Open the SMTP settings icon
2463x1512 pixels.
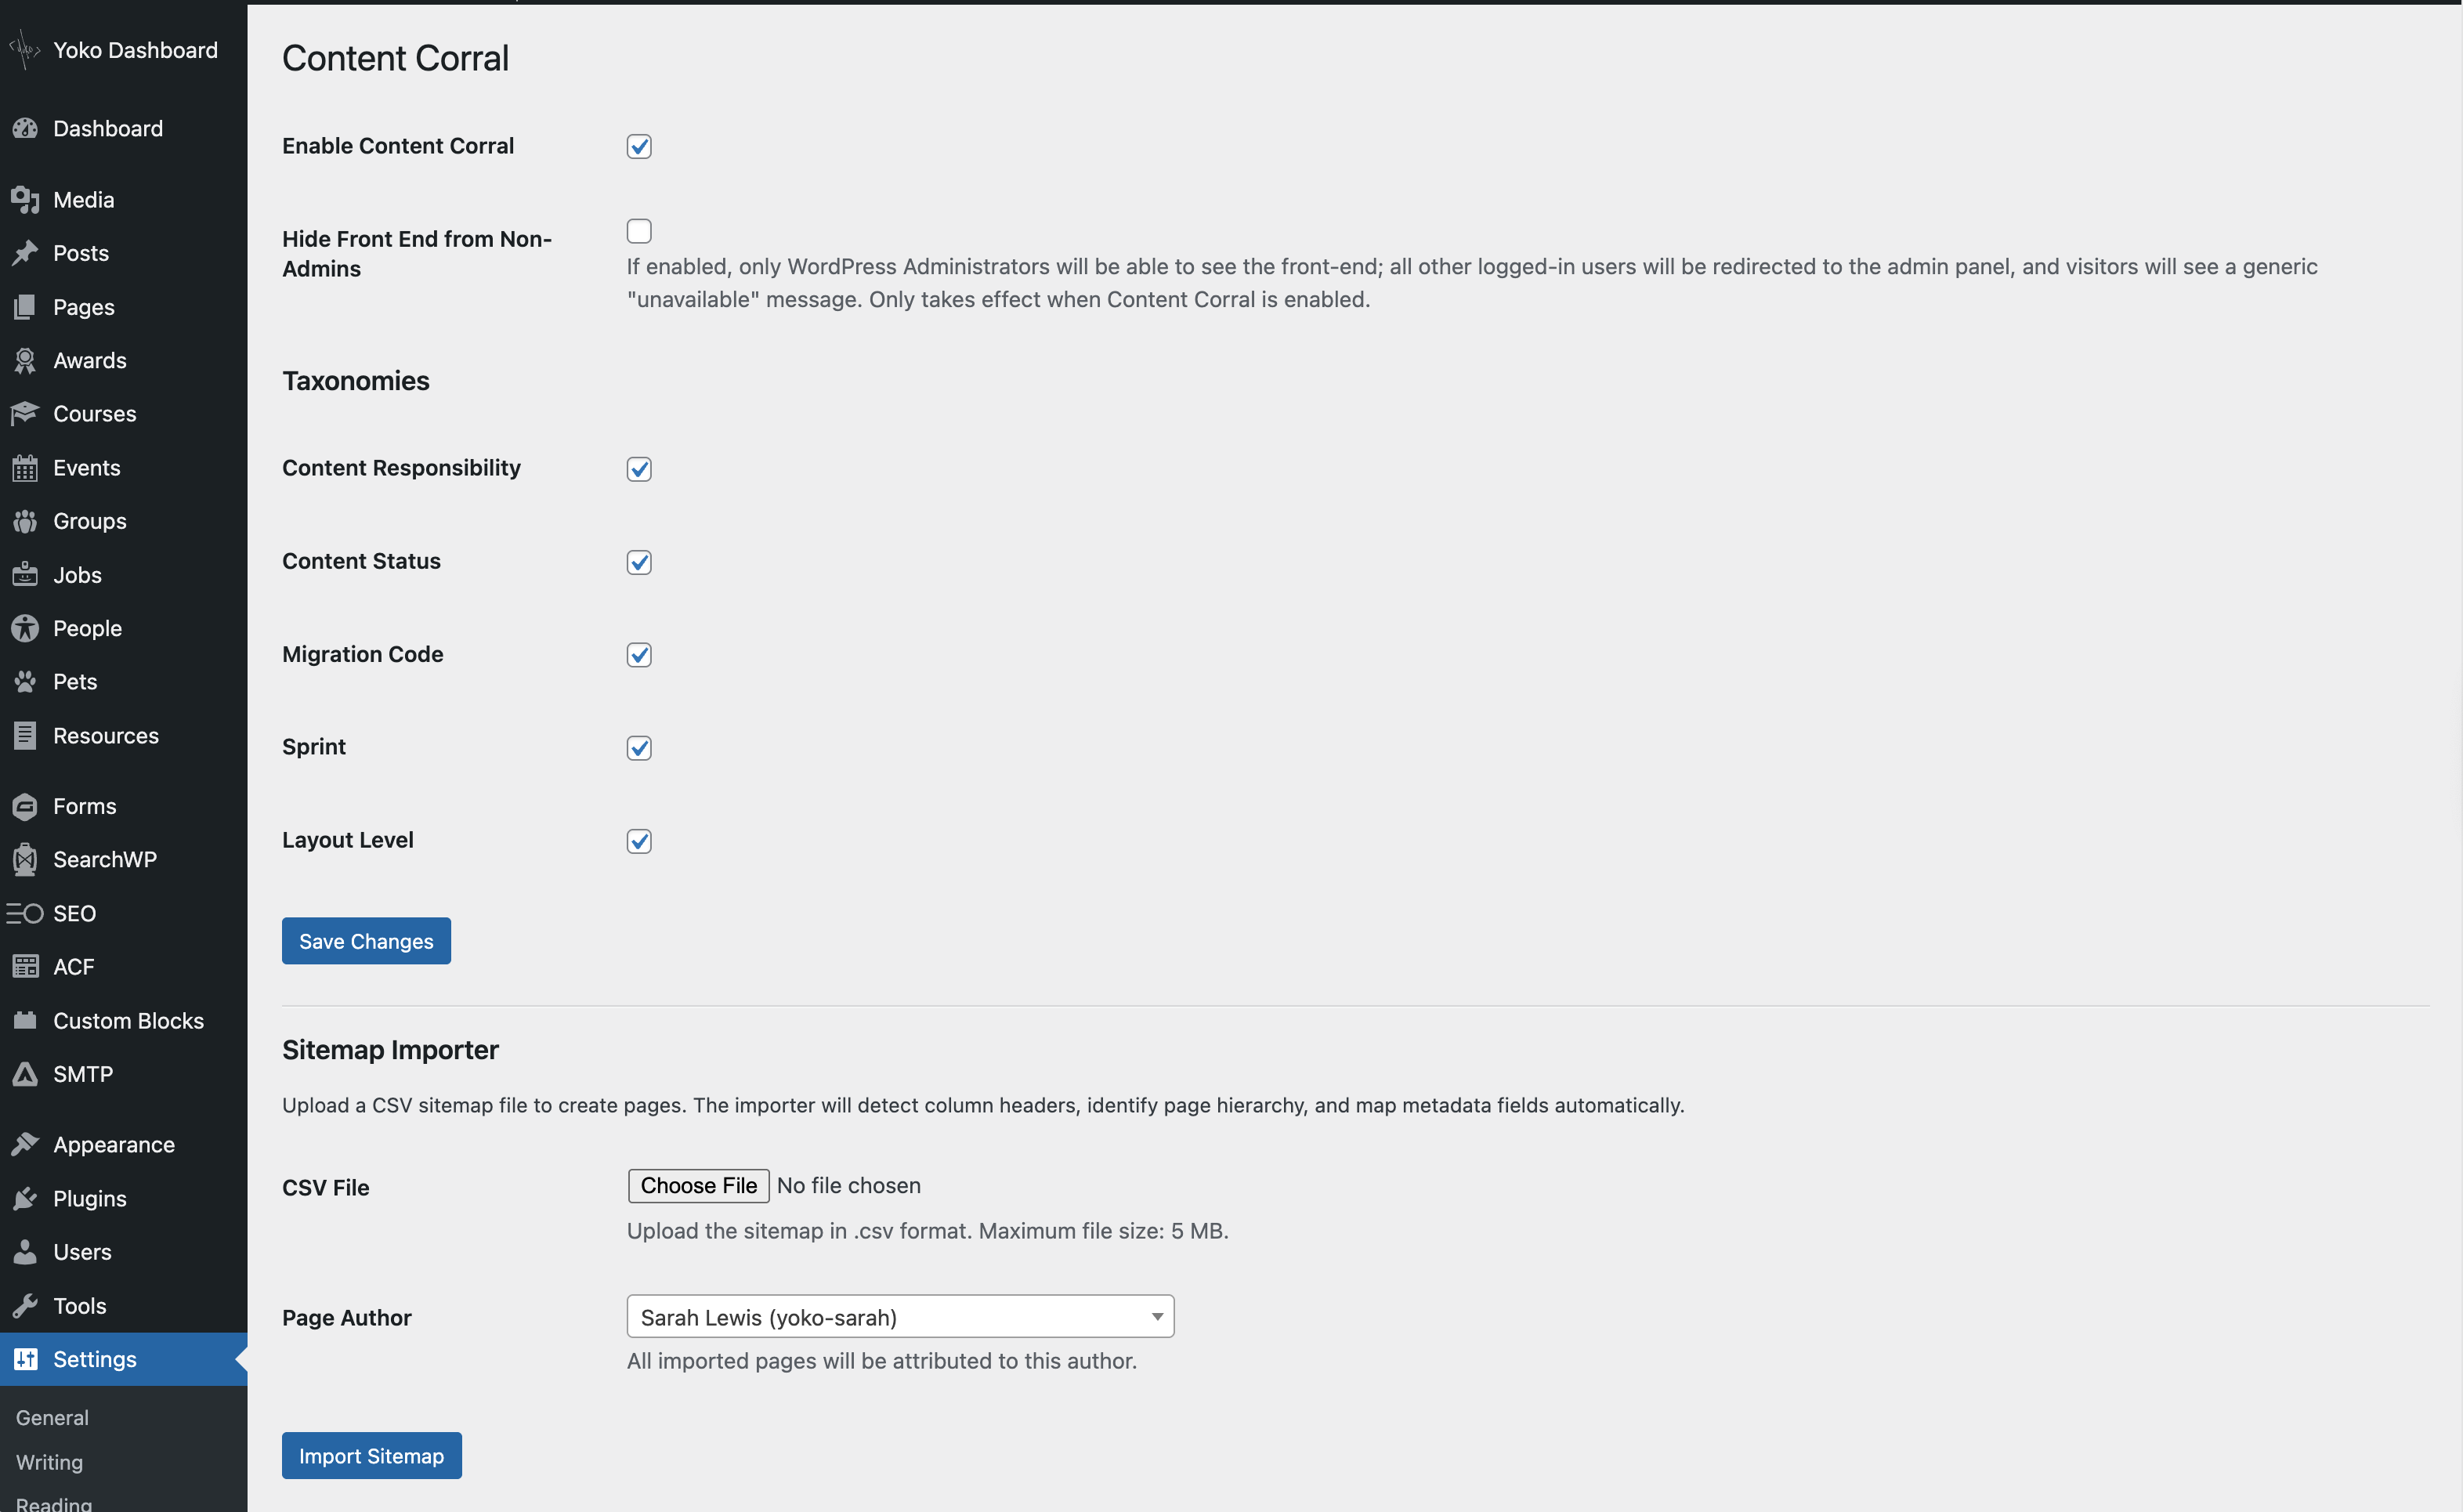pos(25,1074)
